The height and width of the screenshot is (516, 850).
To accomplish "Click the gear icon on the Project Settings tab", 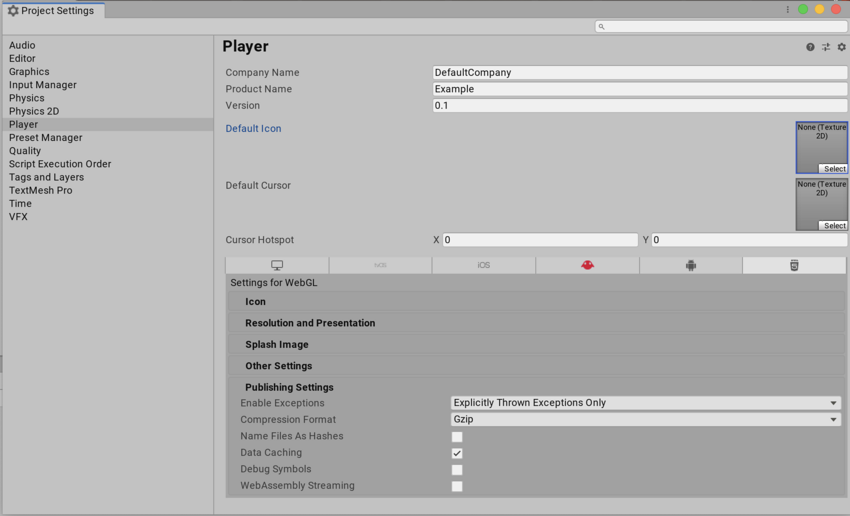I will tap(13, 11).
